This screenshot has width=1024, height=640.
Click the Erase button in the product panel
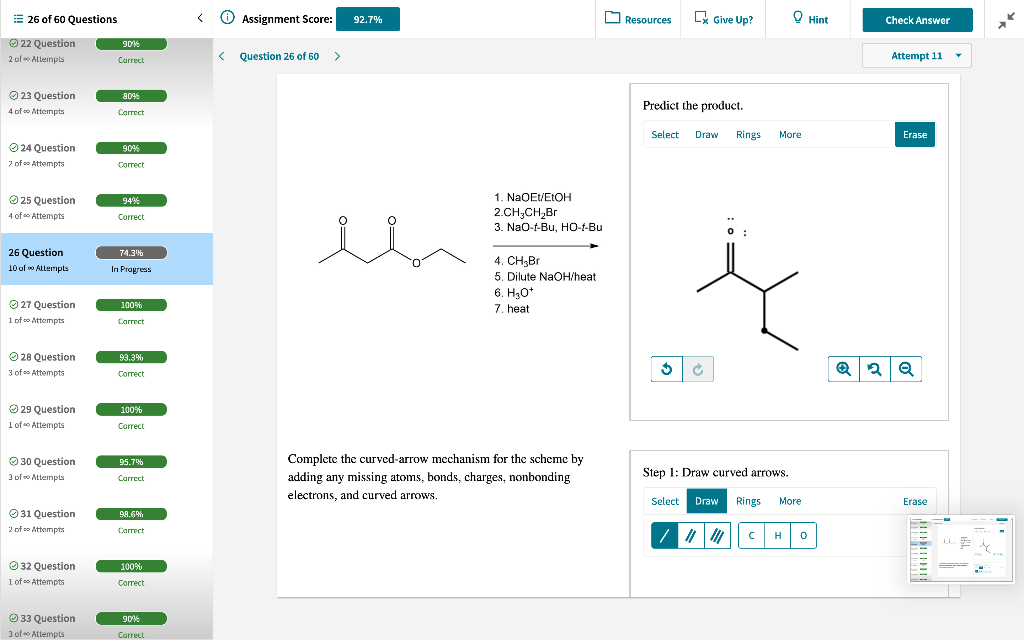(914, 132)
